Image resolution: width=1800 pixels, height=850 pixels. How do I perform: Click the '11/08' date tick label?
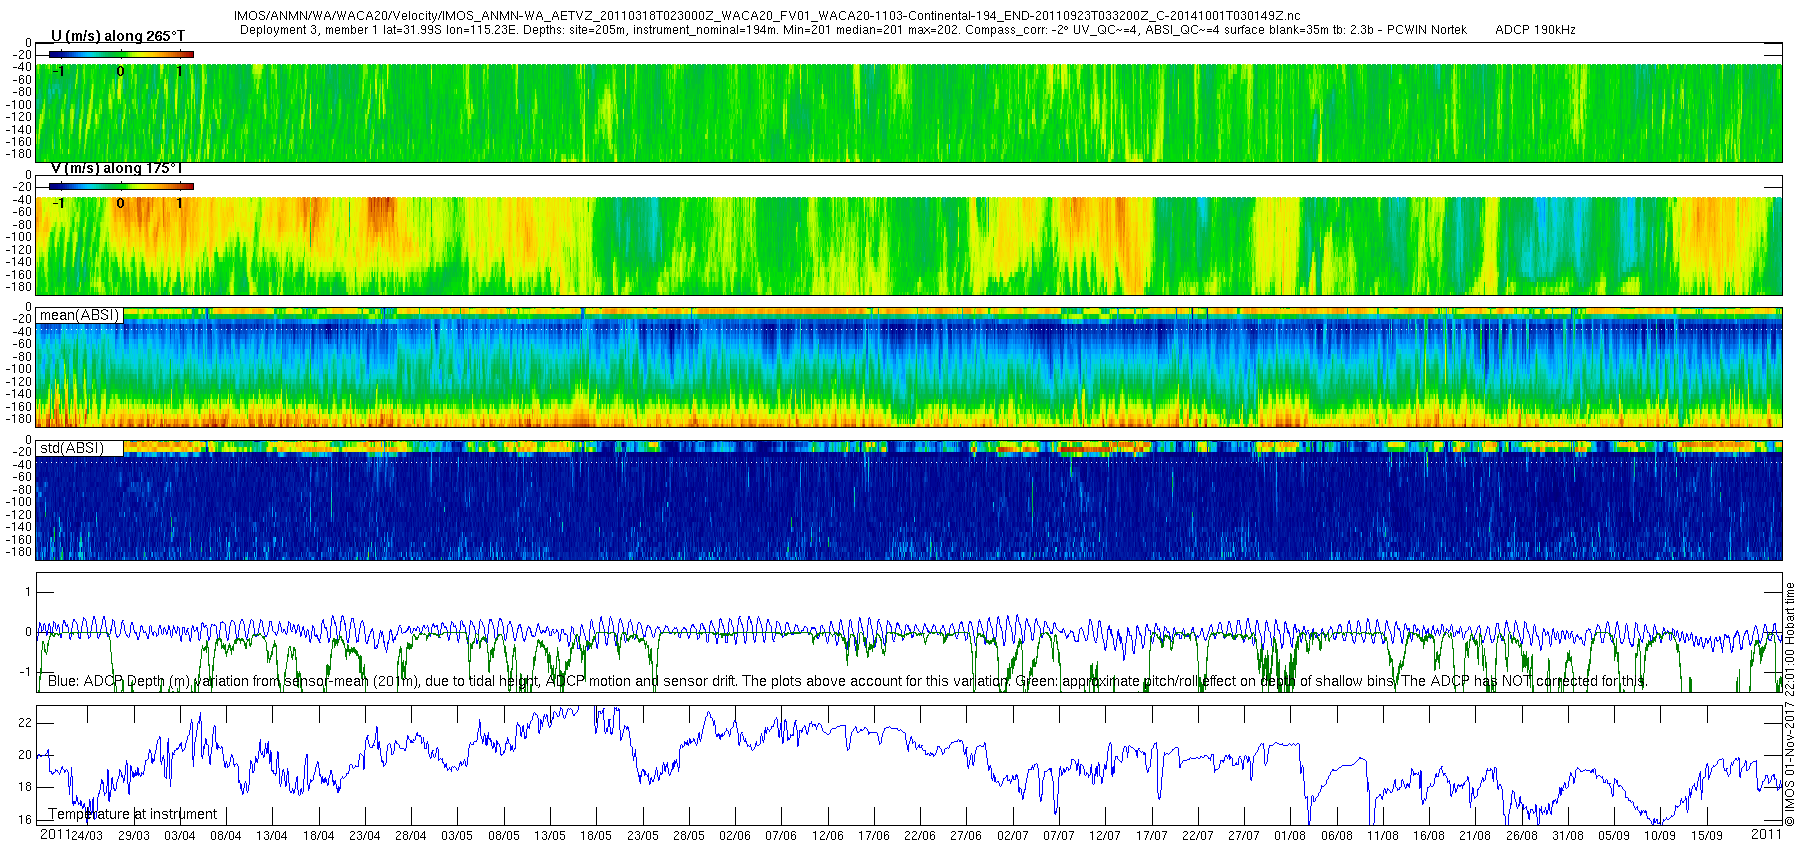pos(1383,836)
